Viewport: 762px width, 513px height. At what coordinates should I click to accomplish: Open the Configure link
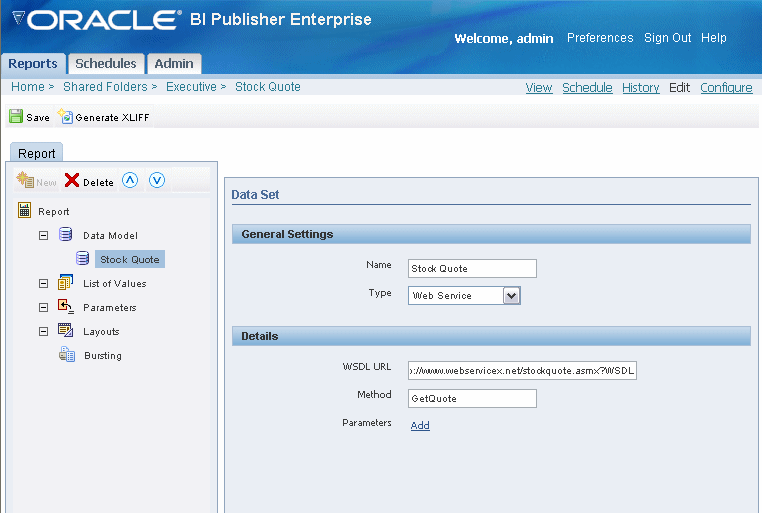(726, 87)
